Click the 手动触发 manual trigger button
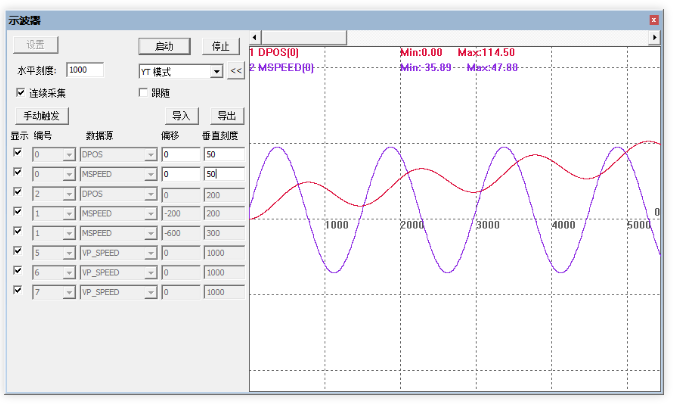 click(x=41, y=116)
